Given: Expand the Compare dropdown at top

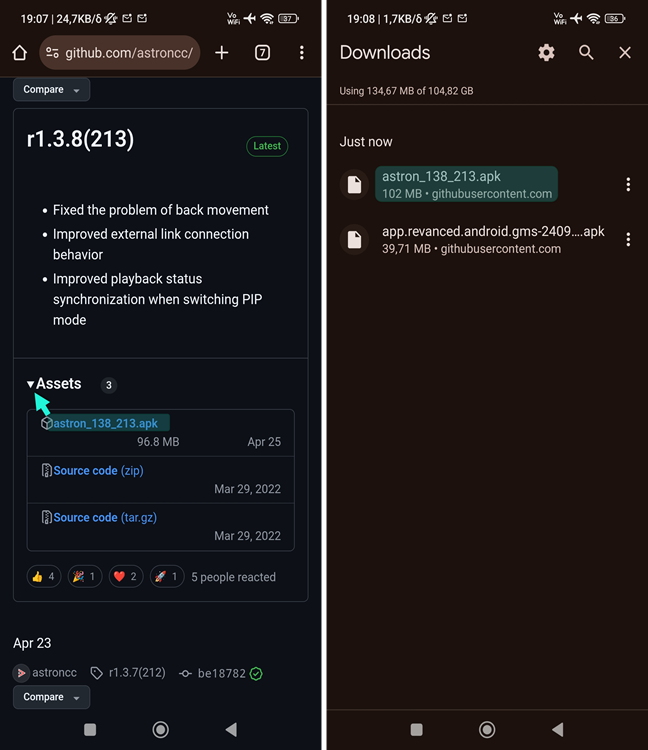Looking at the screenshot, I should pos(51,89).
